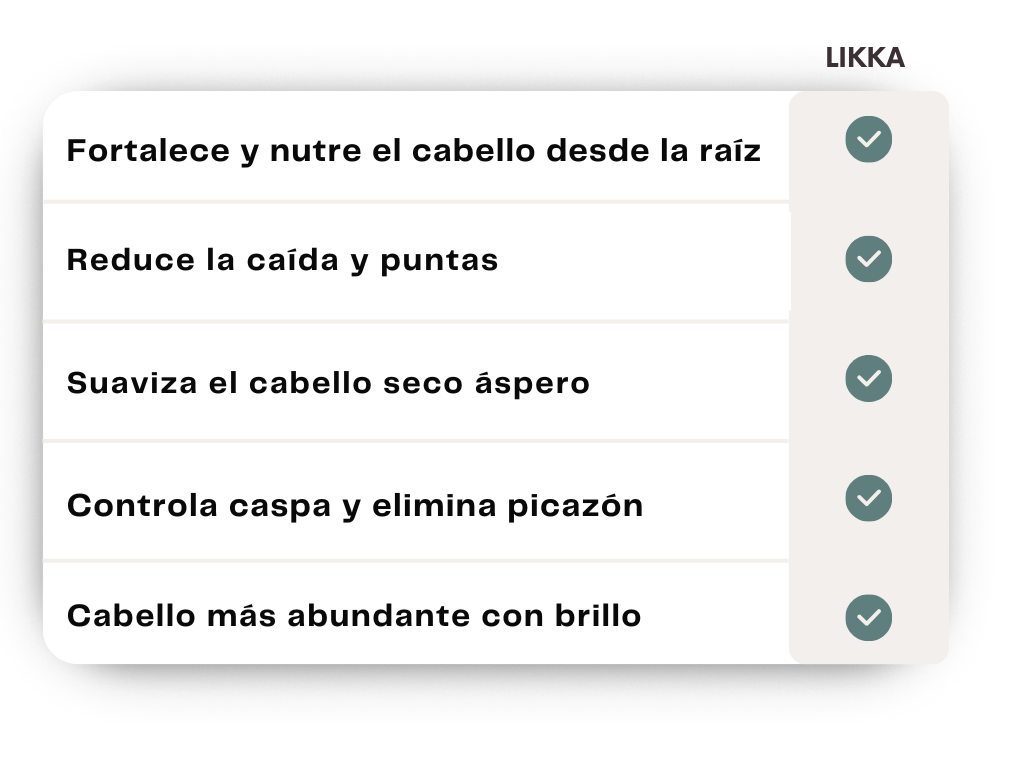
Task: Choose 'Controla caspa y elimina picazón' entry
Action: click(355, 506)
